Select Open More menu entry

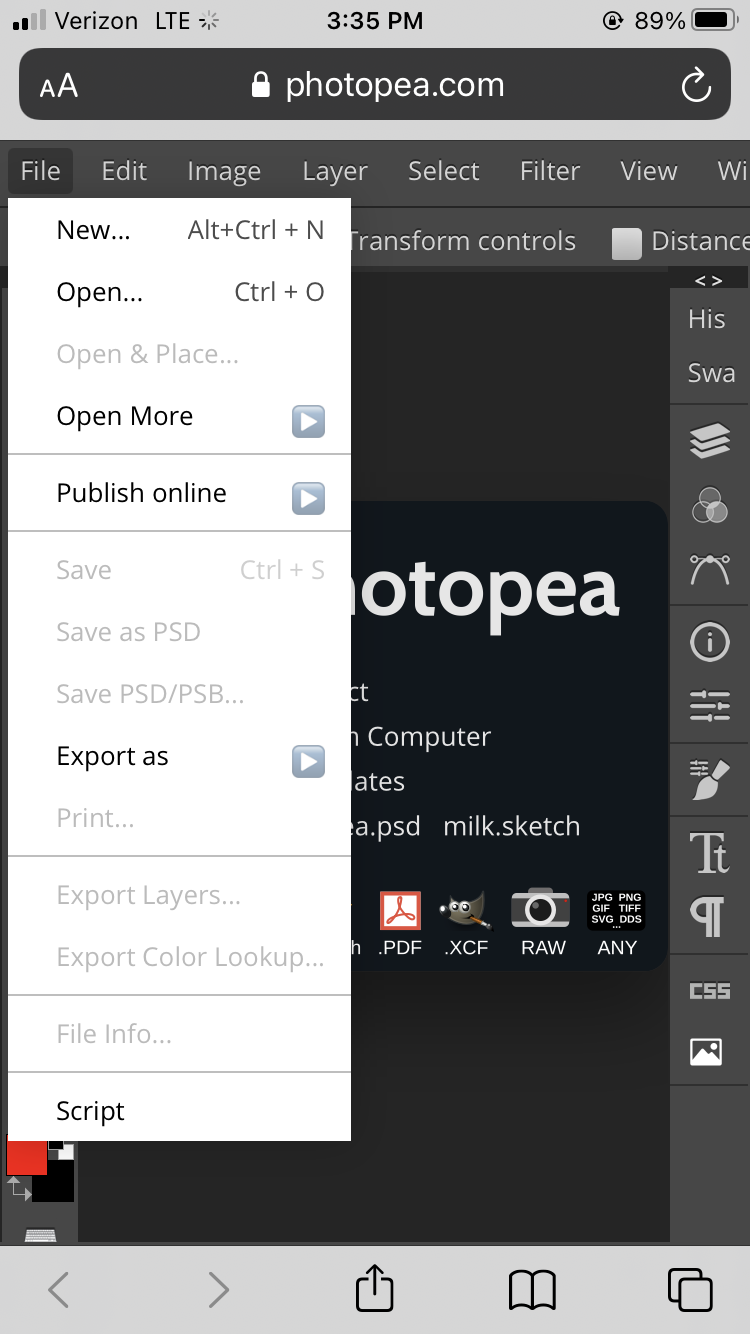[179, 416]
